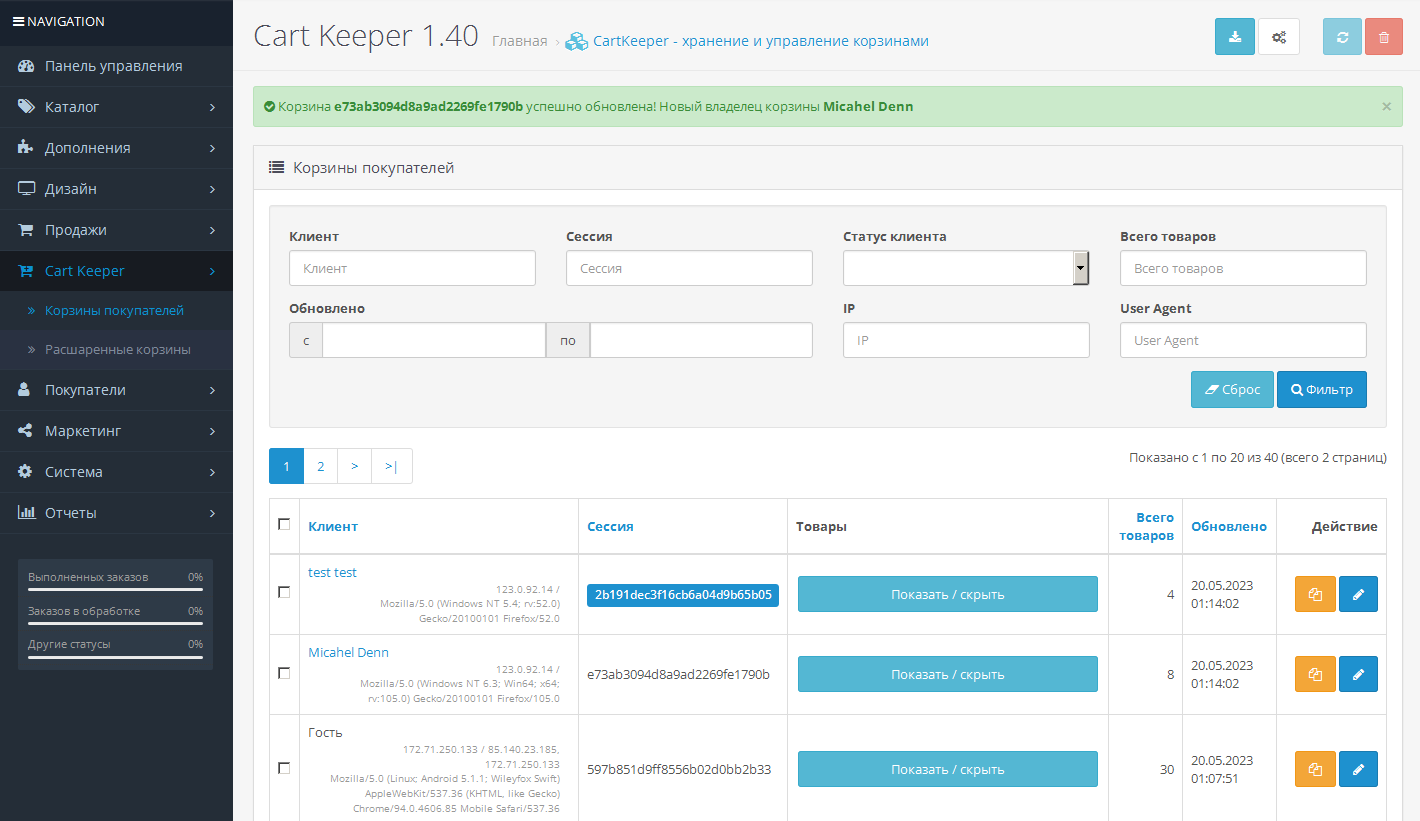1420x821 pixels.
Task: Click Показать / скрыть for test test row
Action: [948, 594]
